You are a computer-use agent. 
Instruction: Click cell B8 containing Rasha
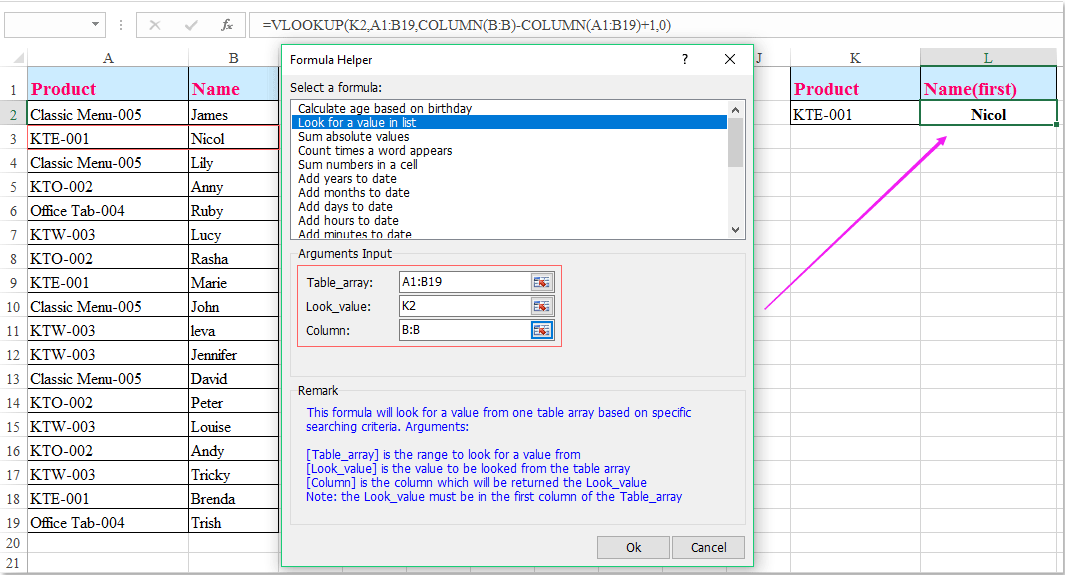[x=233, y=259]
